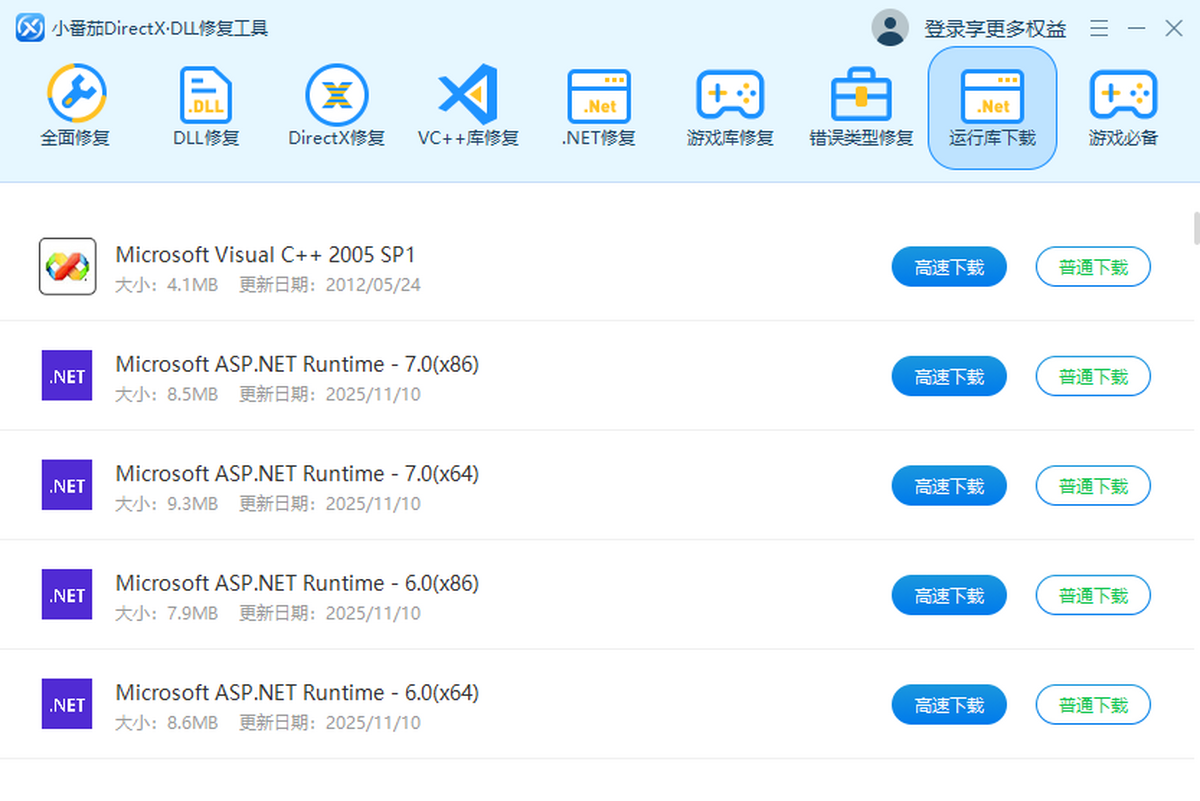The height and width of the screenshot is (801, 1200).
Task: Minimize the repair tool window
Action: pyautogui.click(x=1136, y=28)
